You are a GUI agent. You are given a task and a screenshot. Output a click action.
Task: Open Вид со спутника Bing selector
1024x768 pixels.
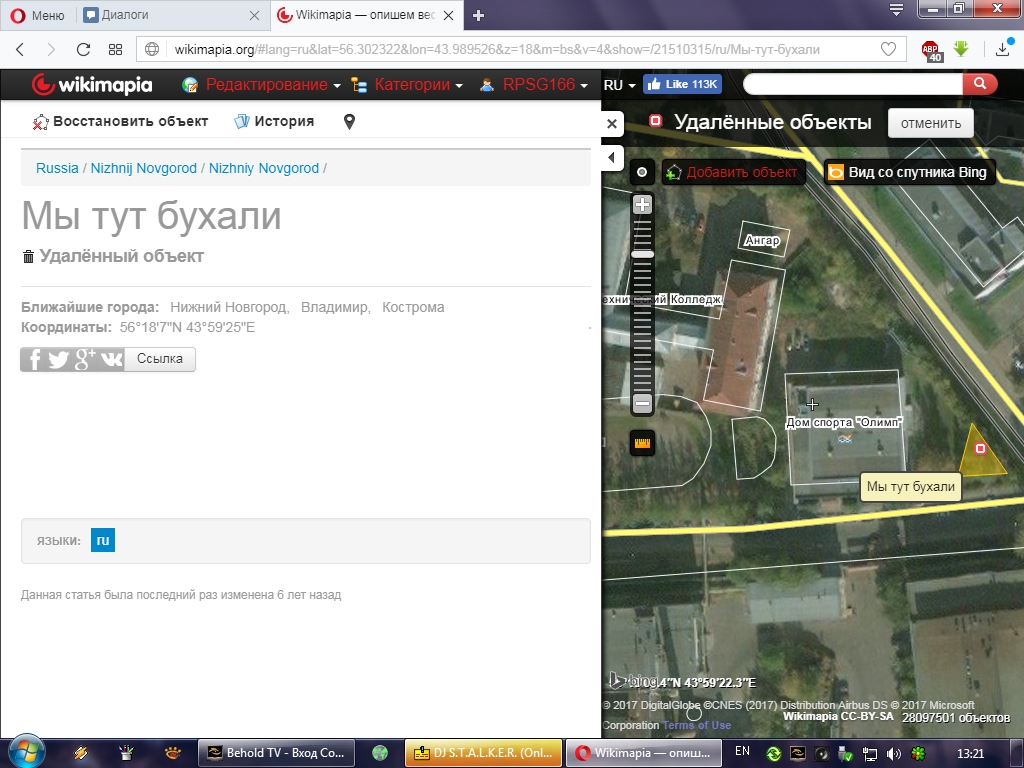(909, 172)
